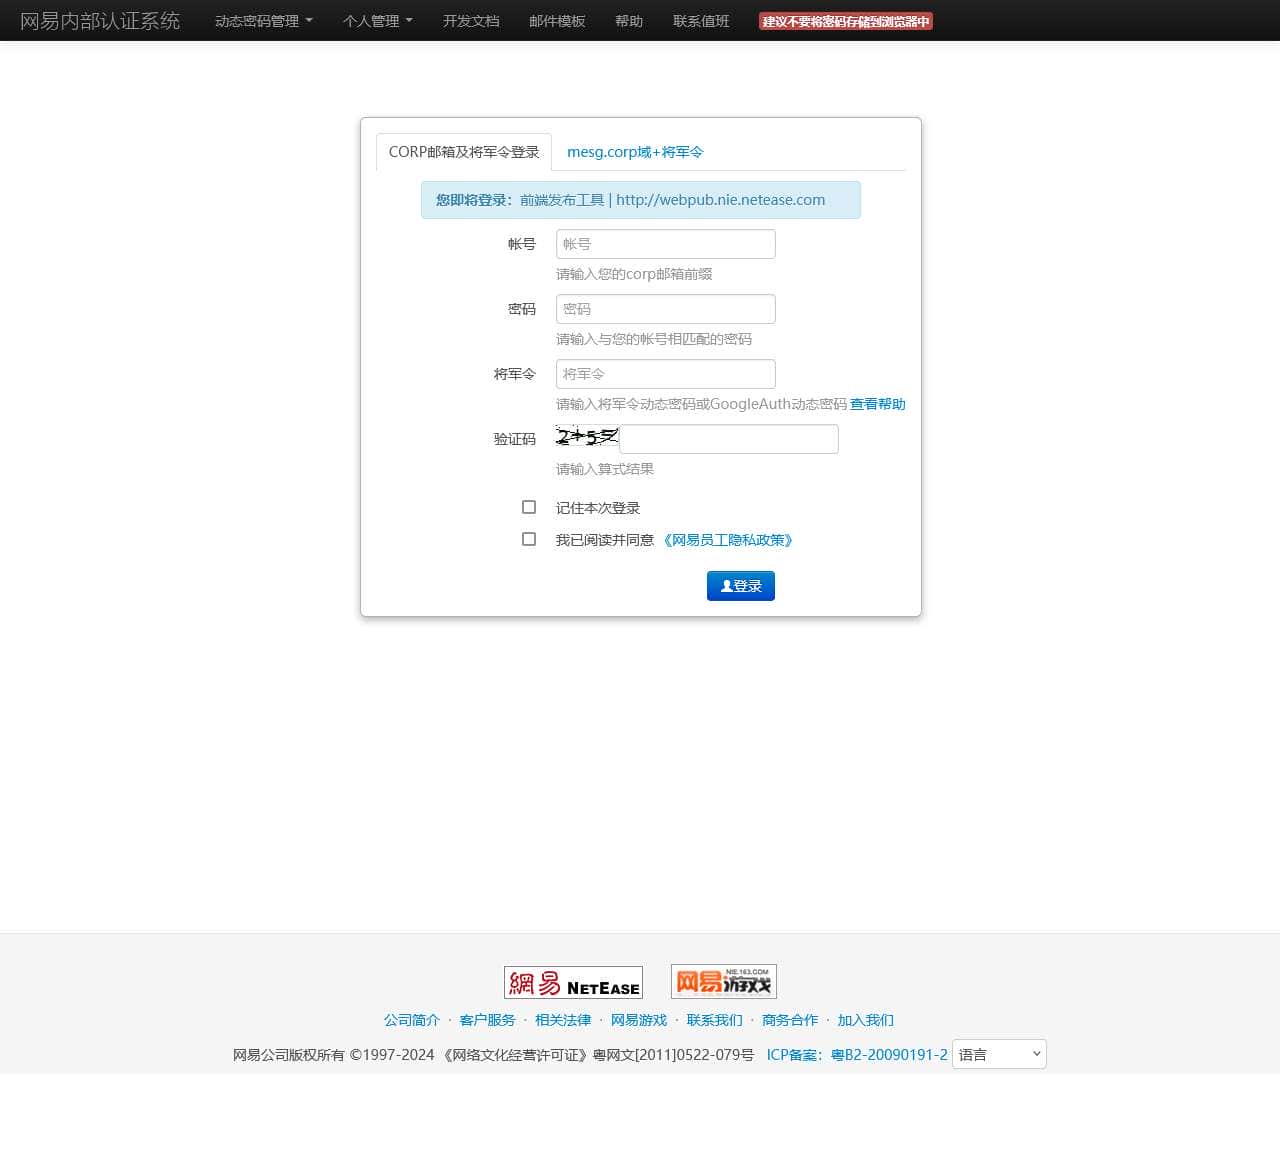1280x1167 pixels.
Task: Open the 动态密码管理 dropdown menu
Action: pyautogui.click(x=264, y=21)
